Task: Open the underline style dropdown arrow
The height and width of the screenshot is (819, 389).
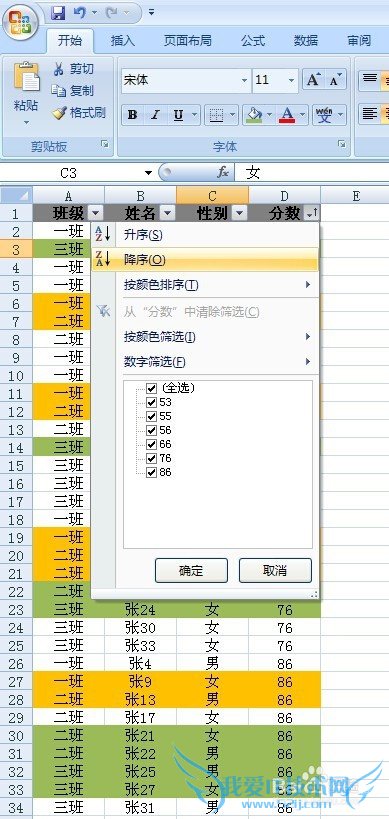Action: click(x=194, y=115)
